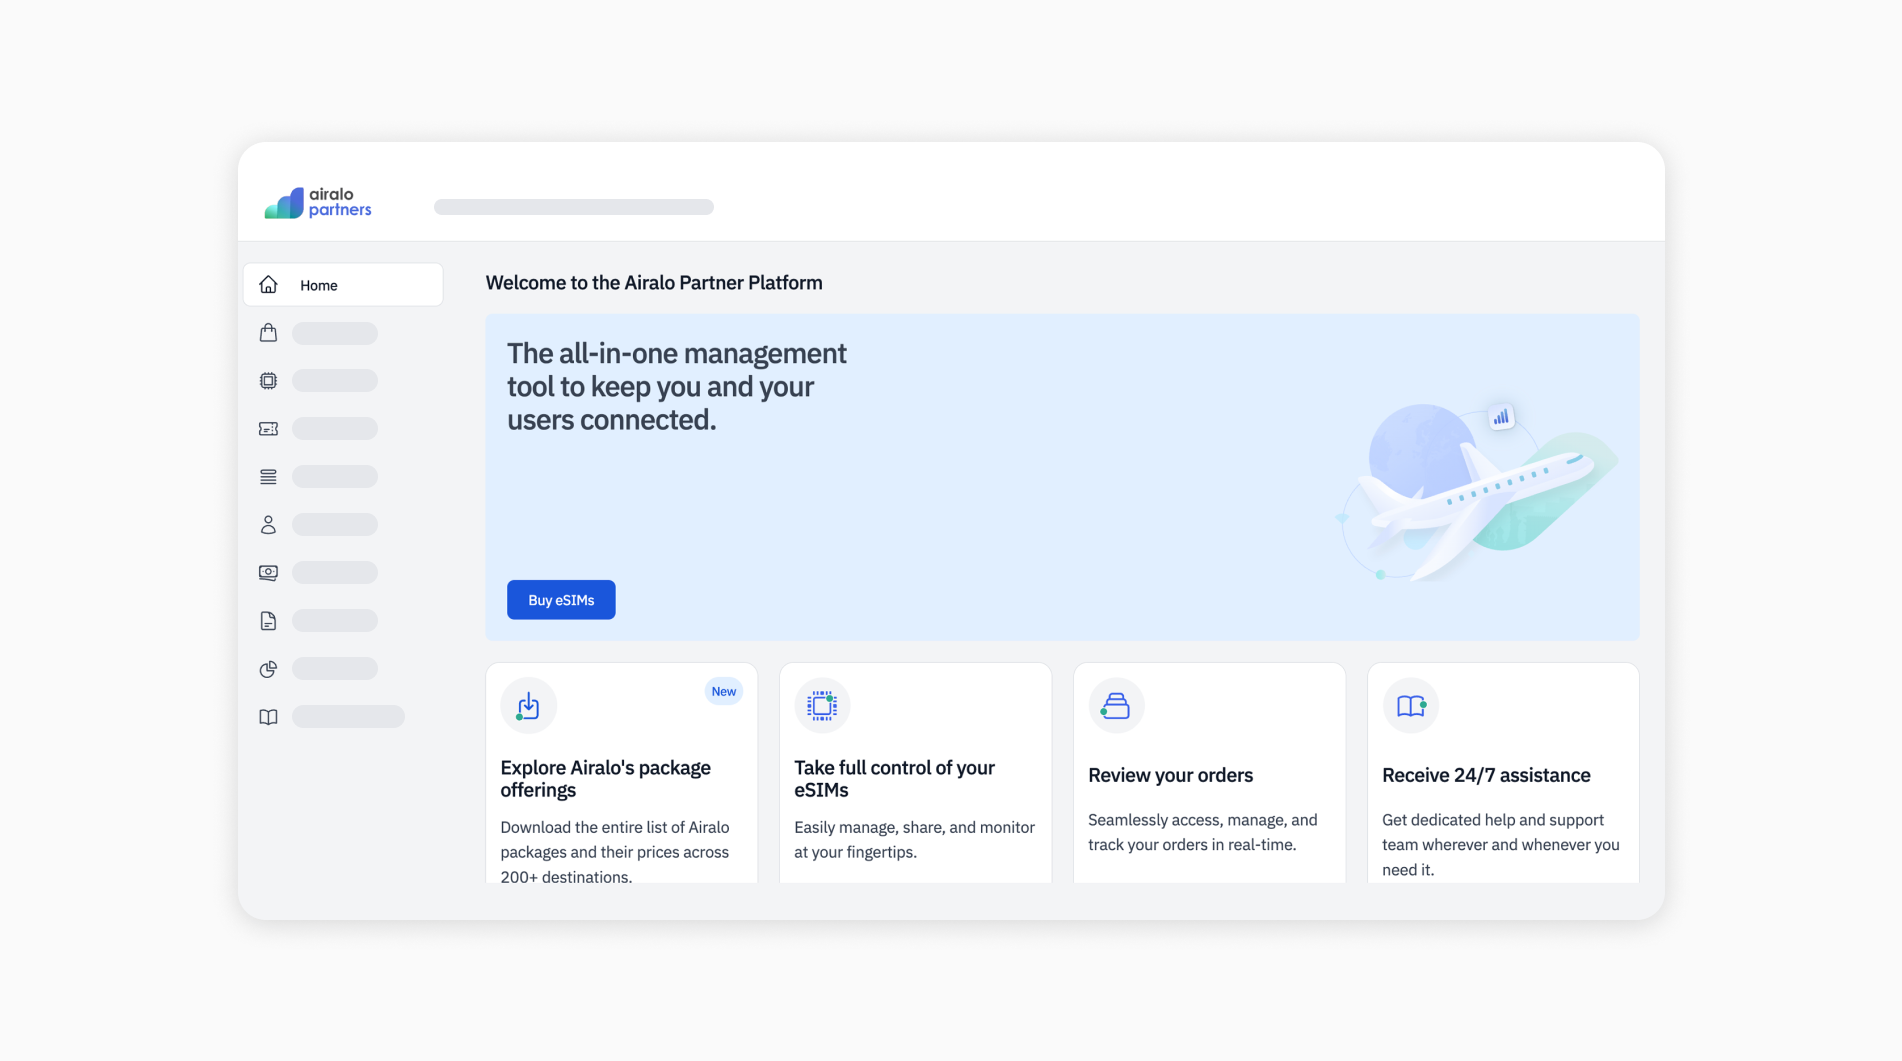
Task: Open the user profile icon in sidebar
Action: (267, 524)
